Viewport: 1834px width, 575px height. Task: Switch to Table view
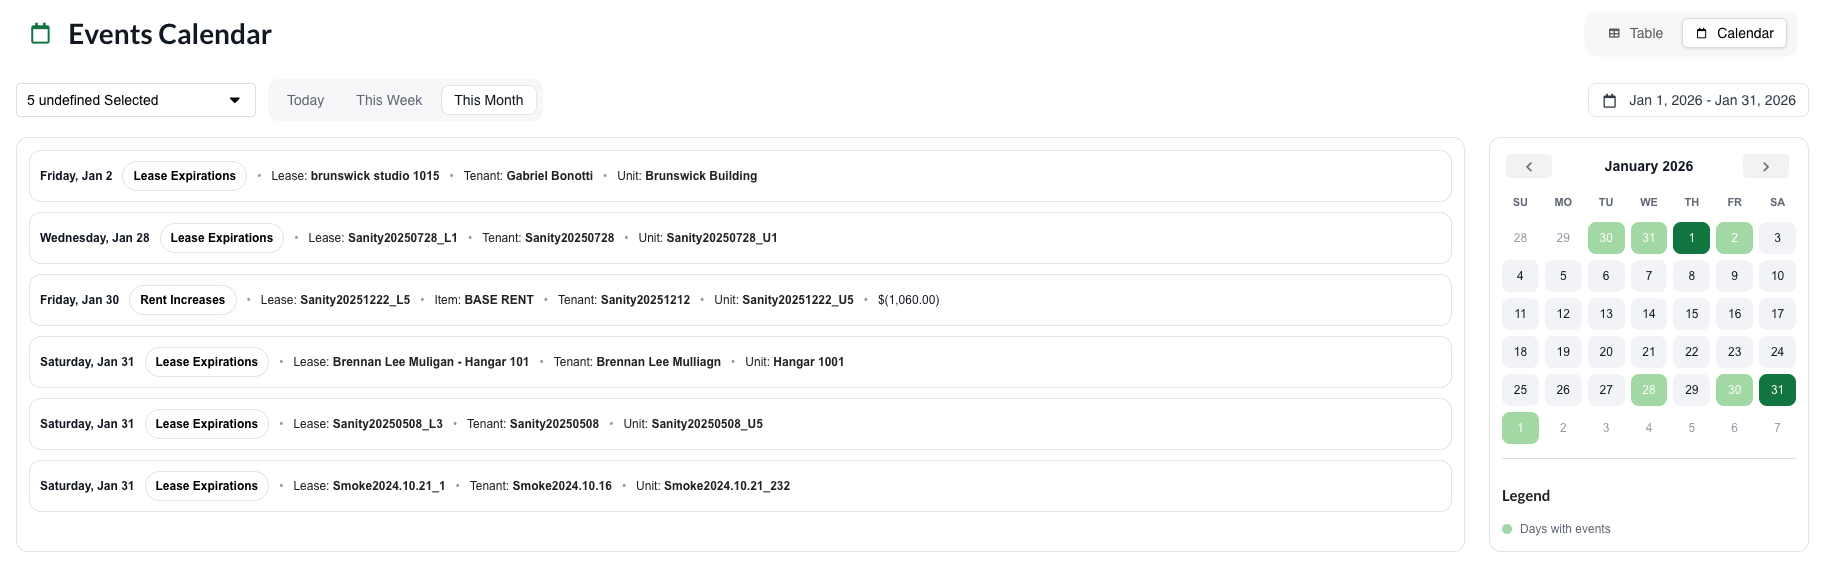(1636, 33)
